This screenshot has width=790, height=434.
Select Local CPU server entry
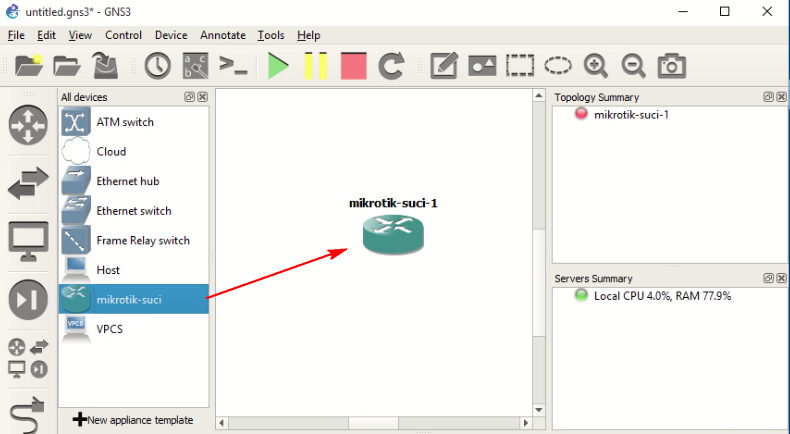tap(662, 296)
